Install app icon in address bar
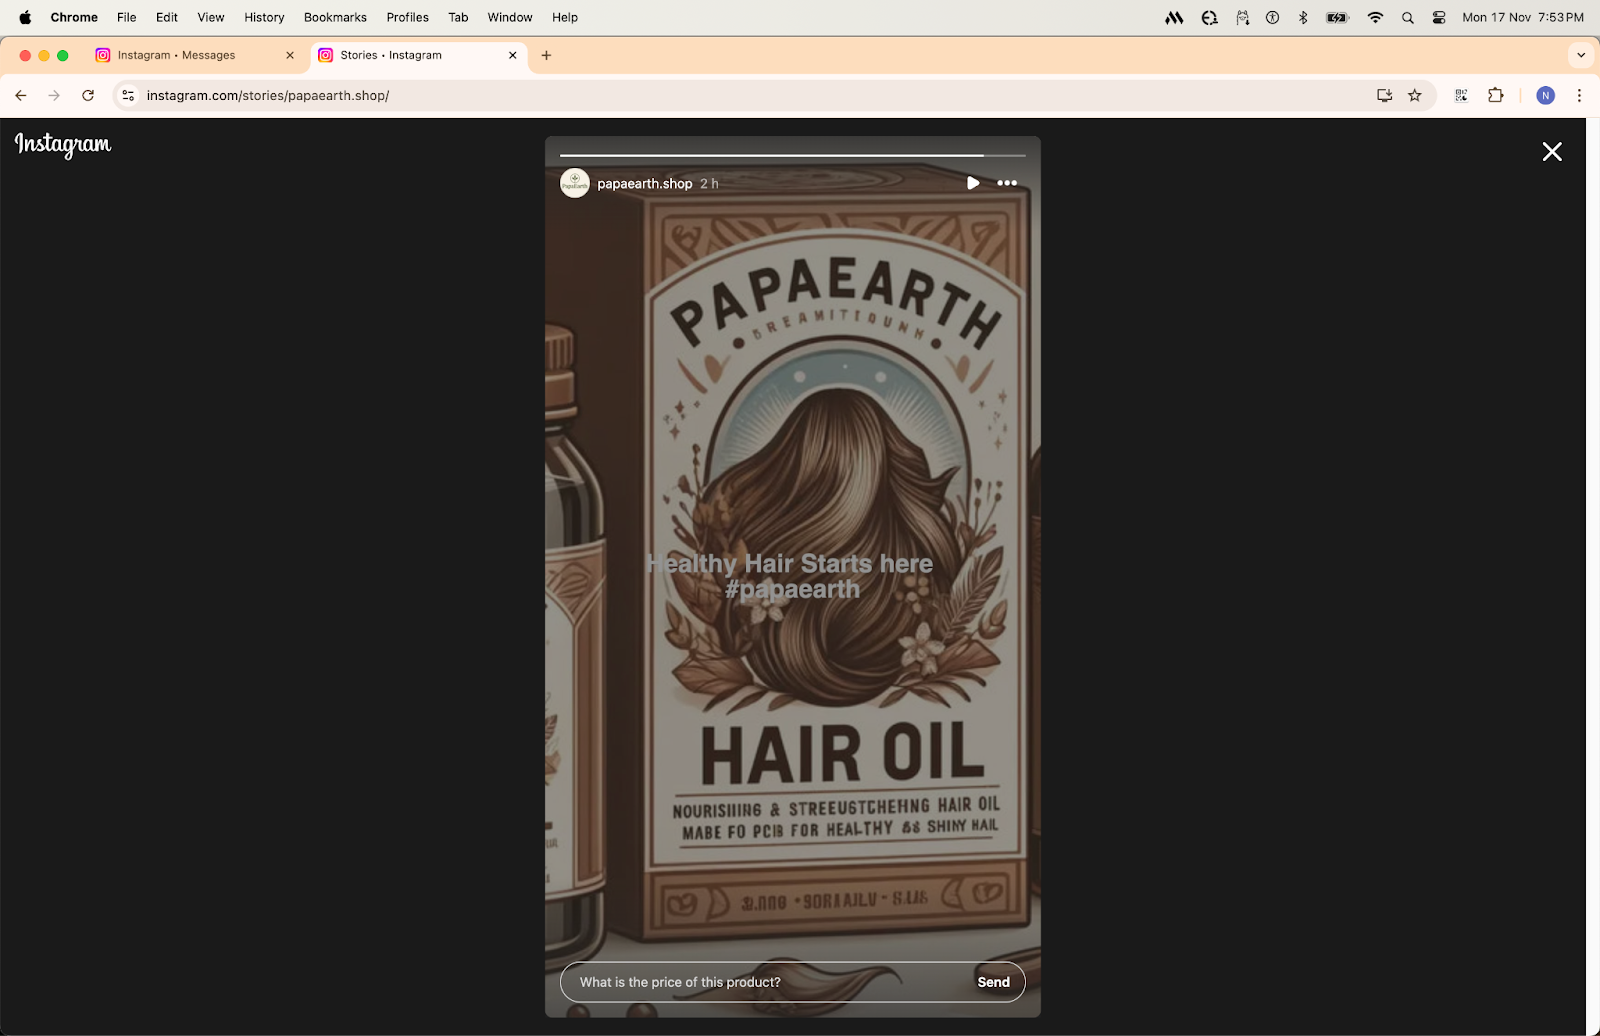This screenshot has height=1036, width=1600. coord(1385,95)
